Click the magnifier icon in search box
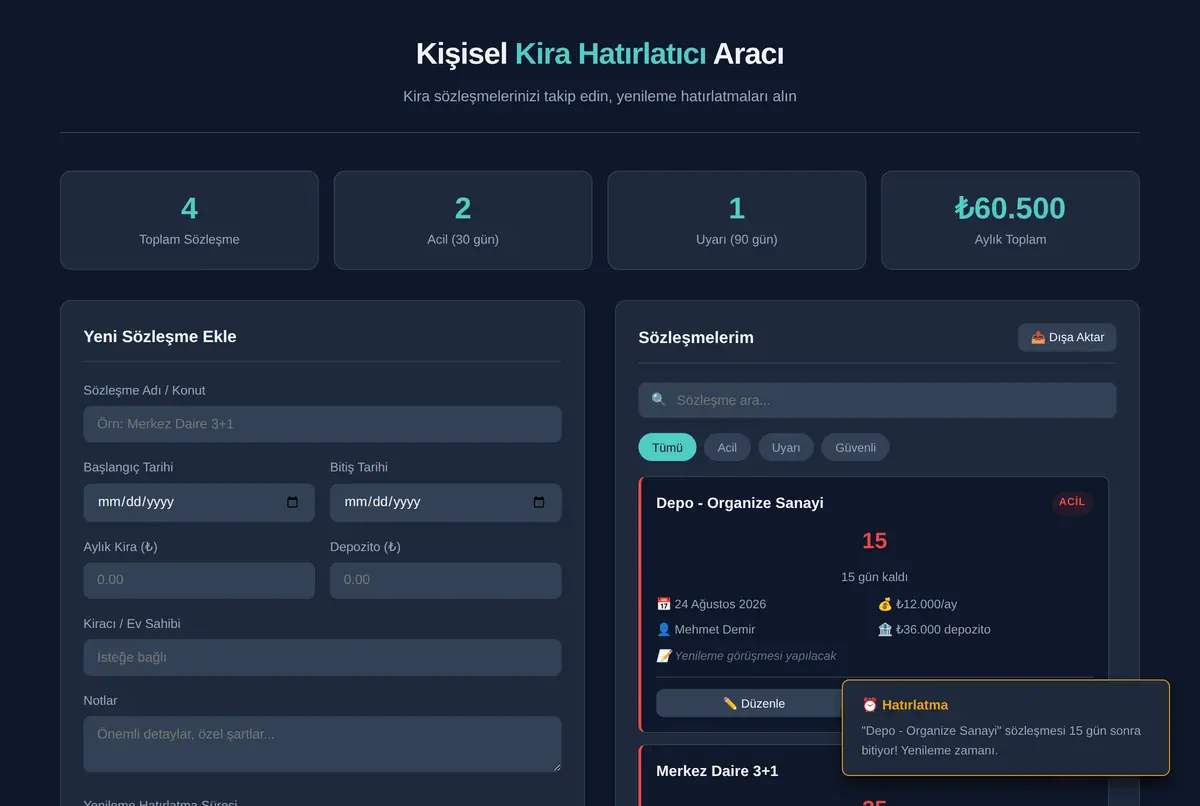The height and width of the screenshot is (806, 1200). coord(658,399)
